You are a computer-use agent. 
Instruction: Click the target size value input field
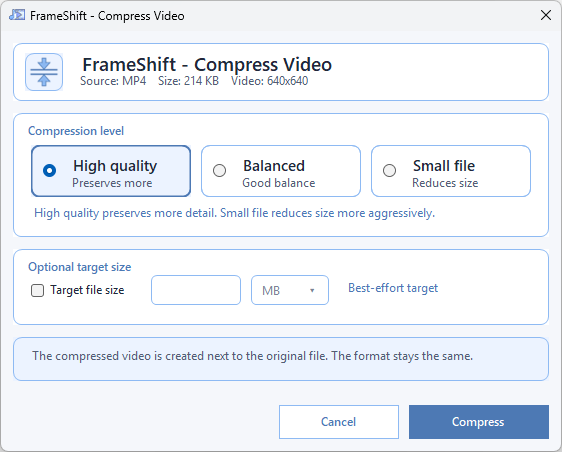point(196,290)
